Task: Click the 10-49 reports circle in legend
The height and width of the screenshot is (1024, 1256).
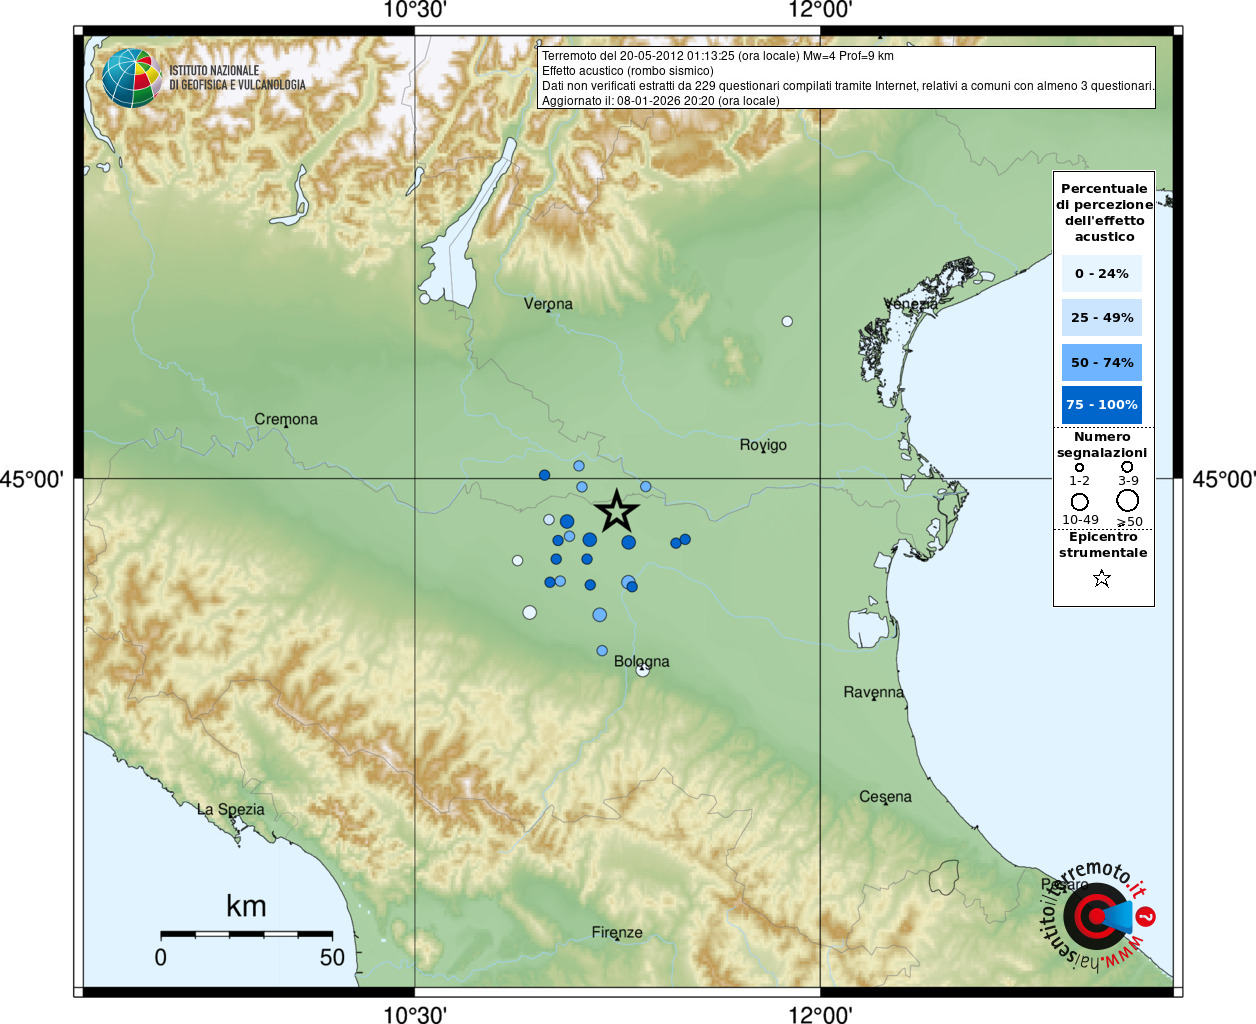Action: (x=1079, y=501)
